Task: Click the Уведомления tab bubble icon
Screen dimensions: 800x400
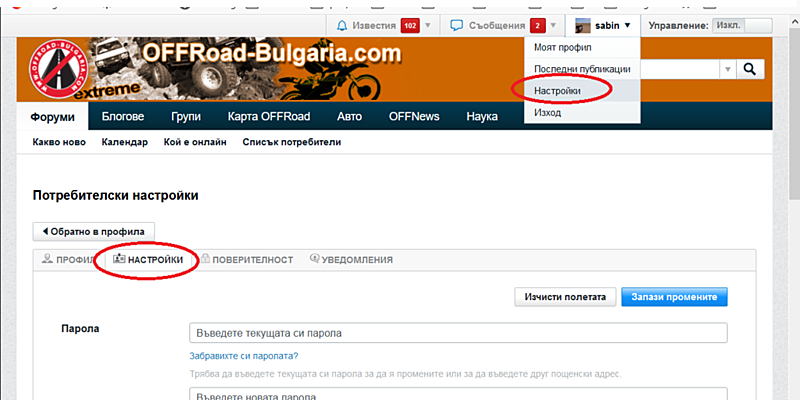Action: click(314, 259)
